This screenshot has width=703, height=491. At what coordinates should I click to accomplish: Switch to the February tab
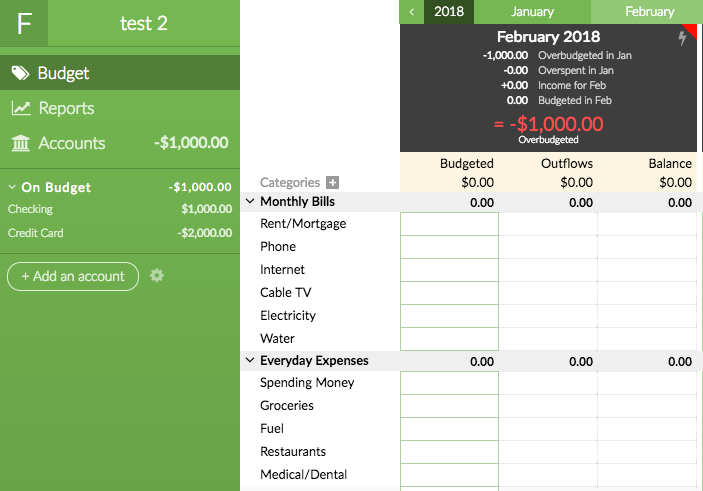[647, 12]
